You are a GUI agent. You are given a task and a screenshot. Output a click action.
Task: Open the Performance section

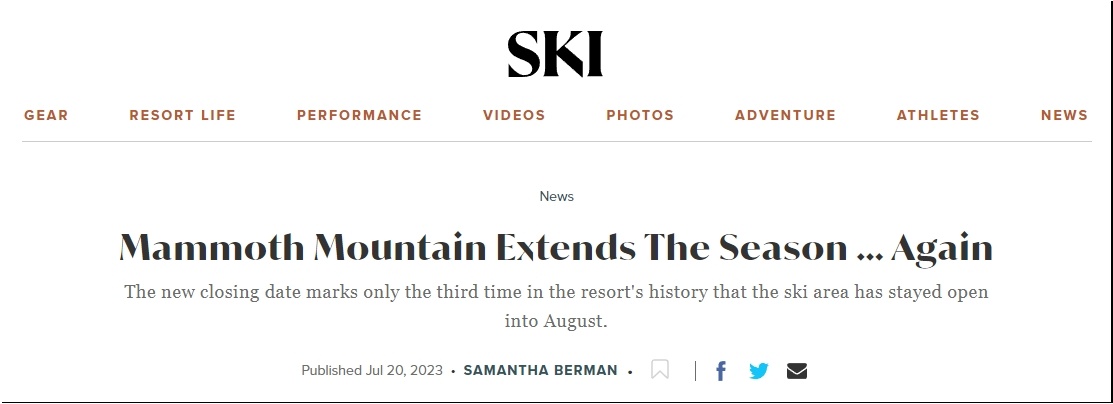click(359, 115)
